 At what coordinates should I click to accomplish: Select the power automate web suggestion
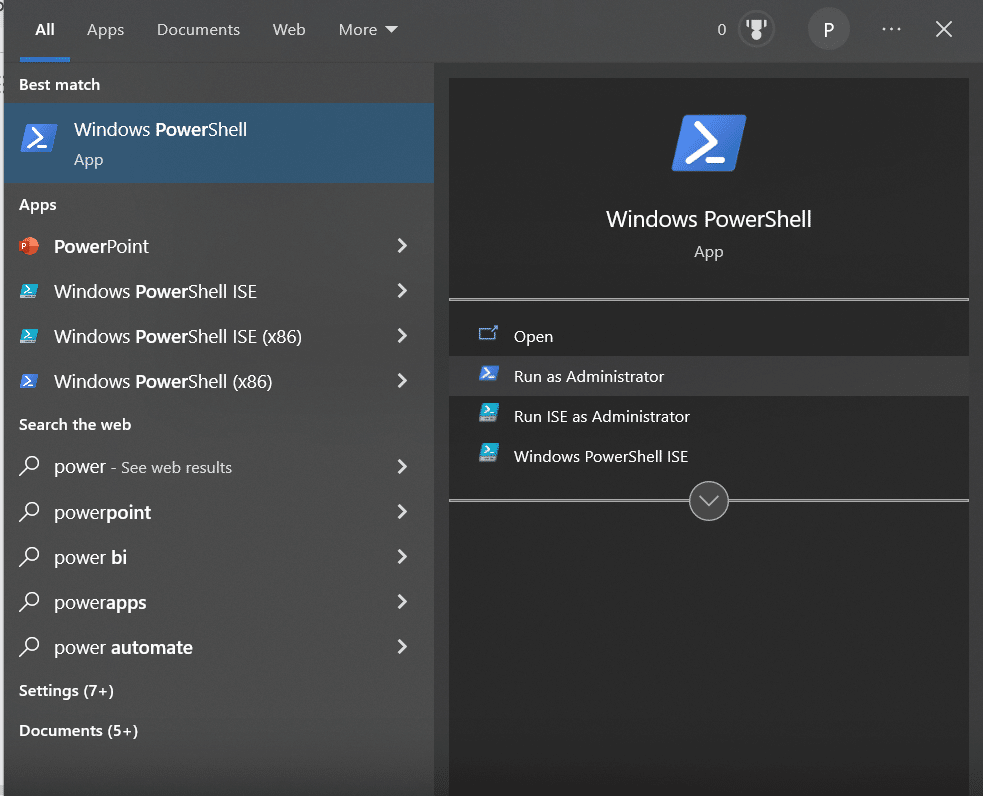pyautogui.click(x=219, y=647)
